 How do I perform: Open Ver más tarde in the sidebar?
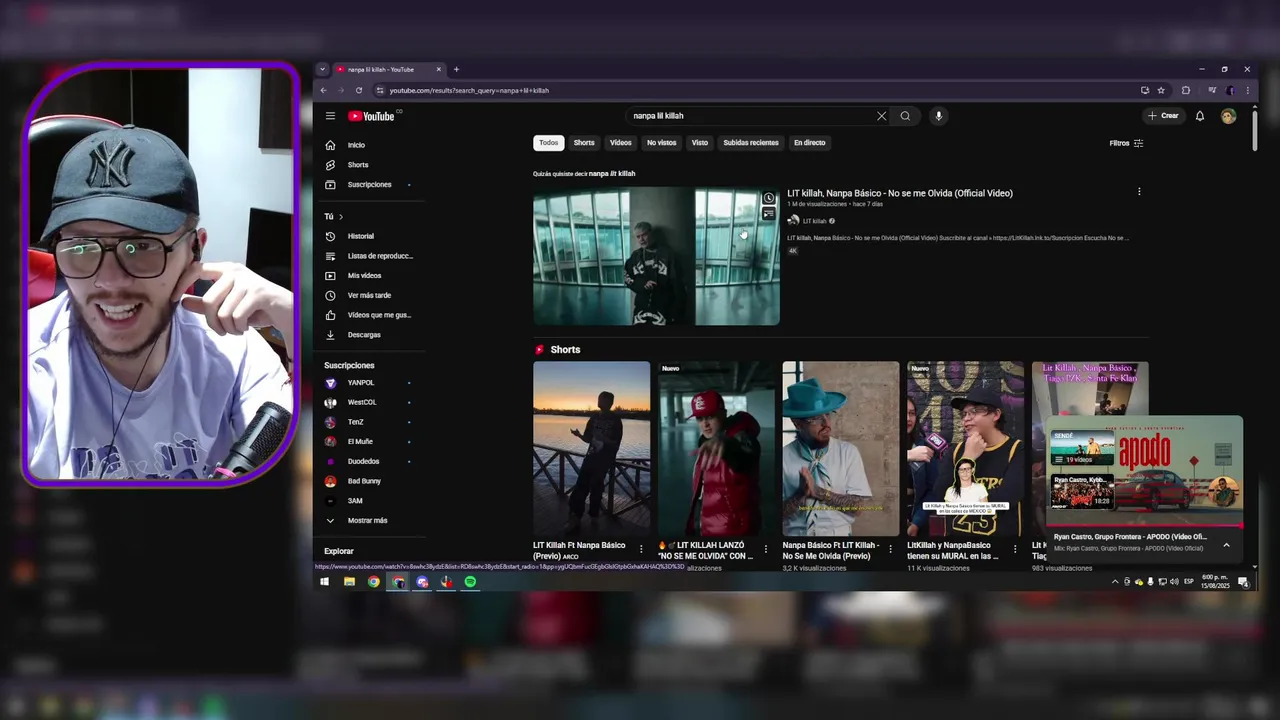pos(369,295)
